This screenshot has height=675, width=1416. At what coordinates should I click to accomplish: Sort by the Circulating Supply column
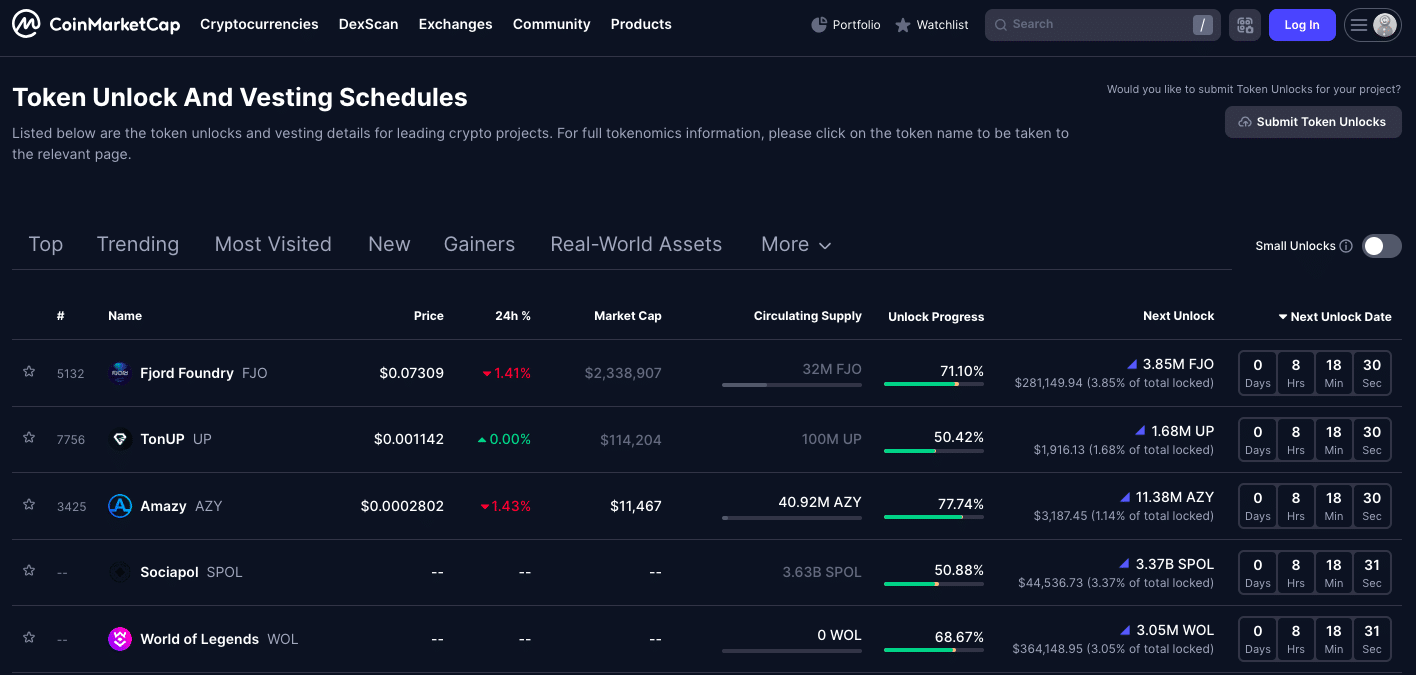[x=808, y=316]
